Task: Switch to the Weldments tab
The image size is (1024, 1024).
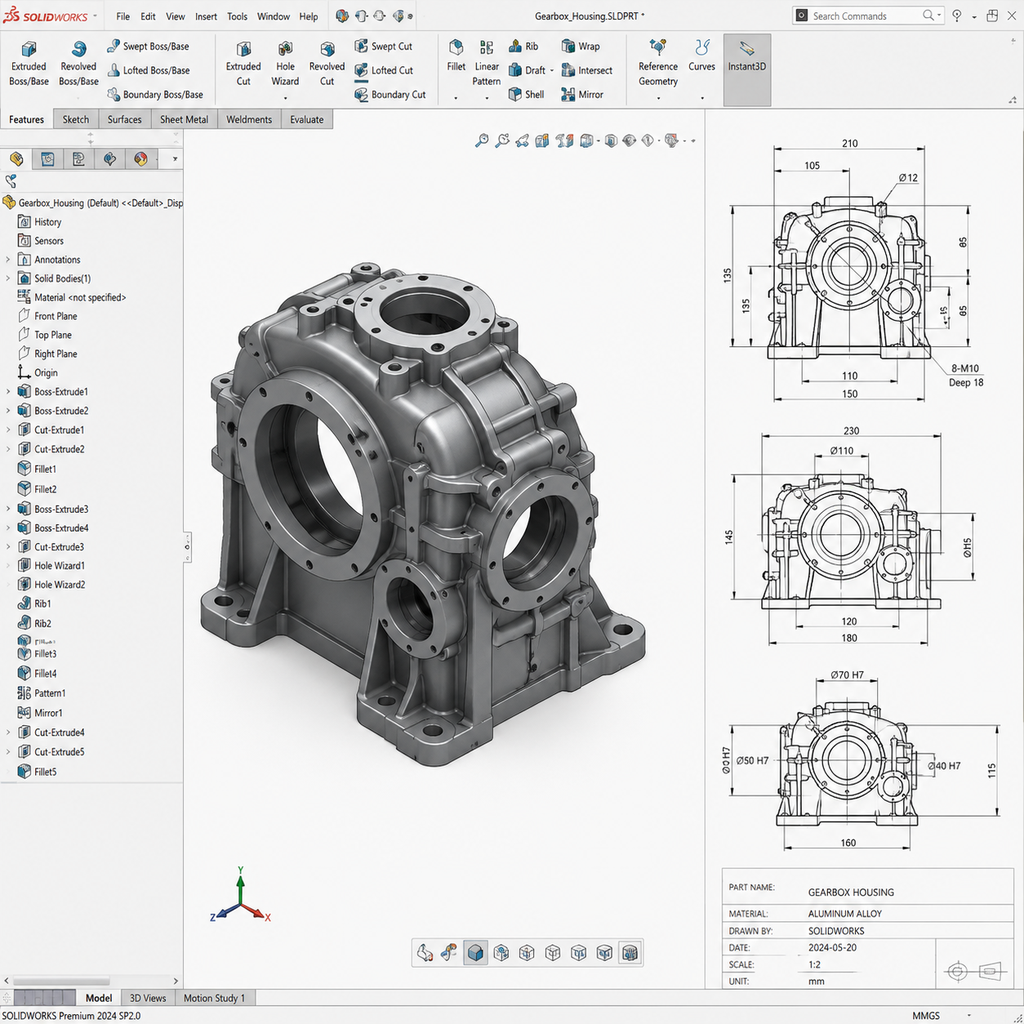Action: click(x=249, y=120)
